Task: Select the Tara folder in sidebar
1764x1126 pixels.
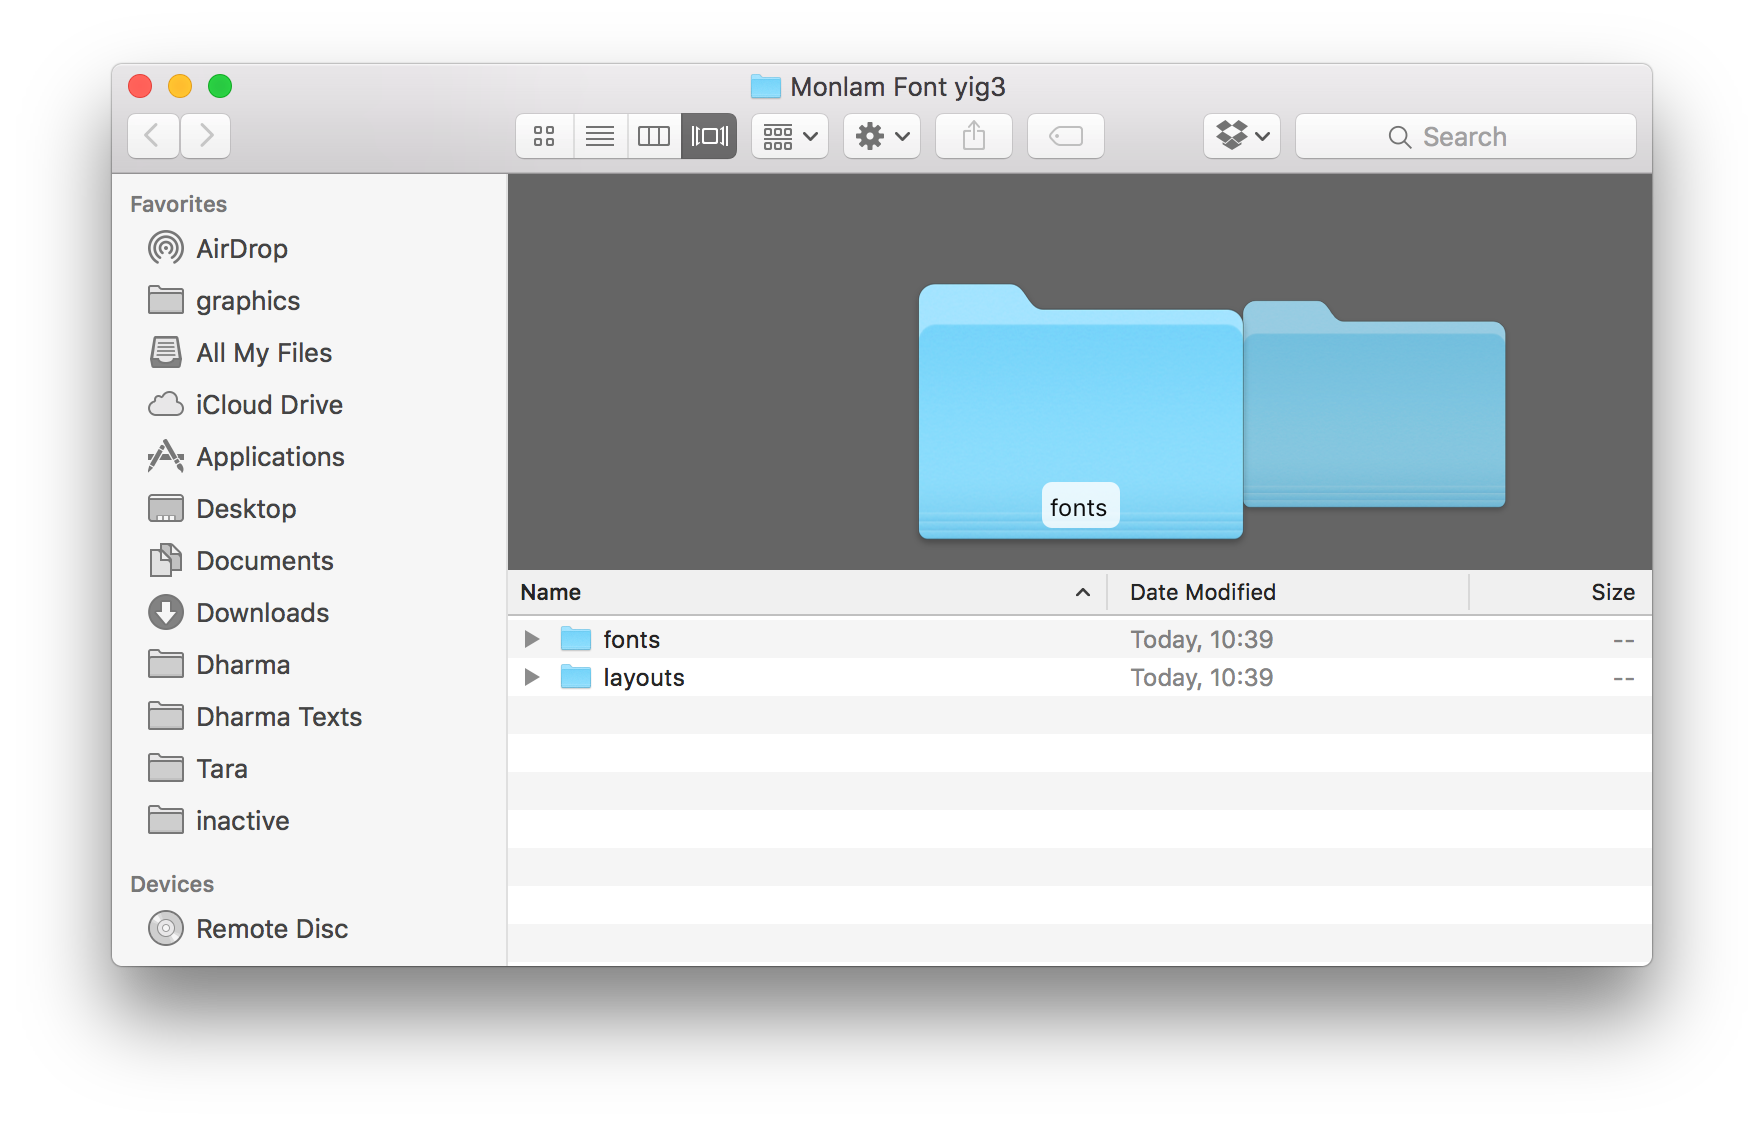Action: click(309, 768)
